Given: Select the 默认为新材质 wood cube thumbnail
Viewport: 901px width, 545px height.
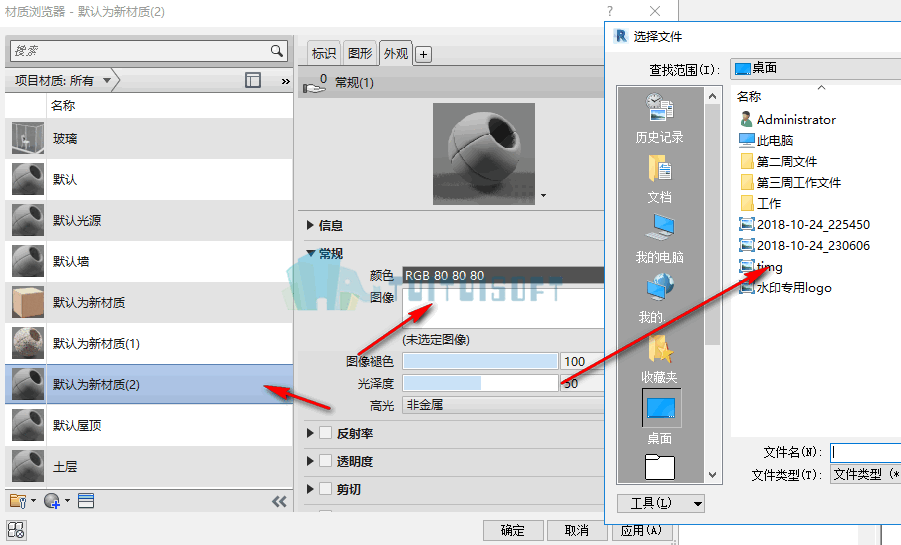Looking at the screenshot, I should point(28,302).
